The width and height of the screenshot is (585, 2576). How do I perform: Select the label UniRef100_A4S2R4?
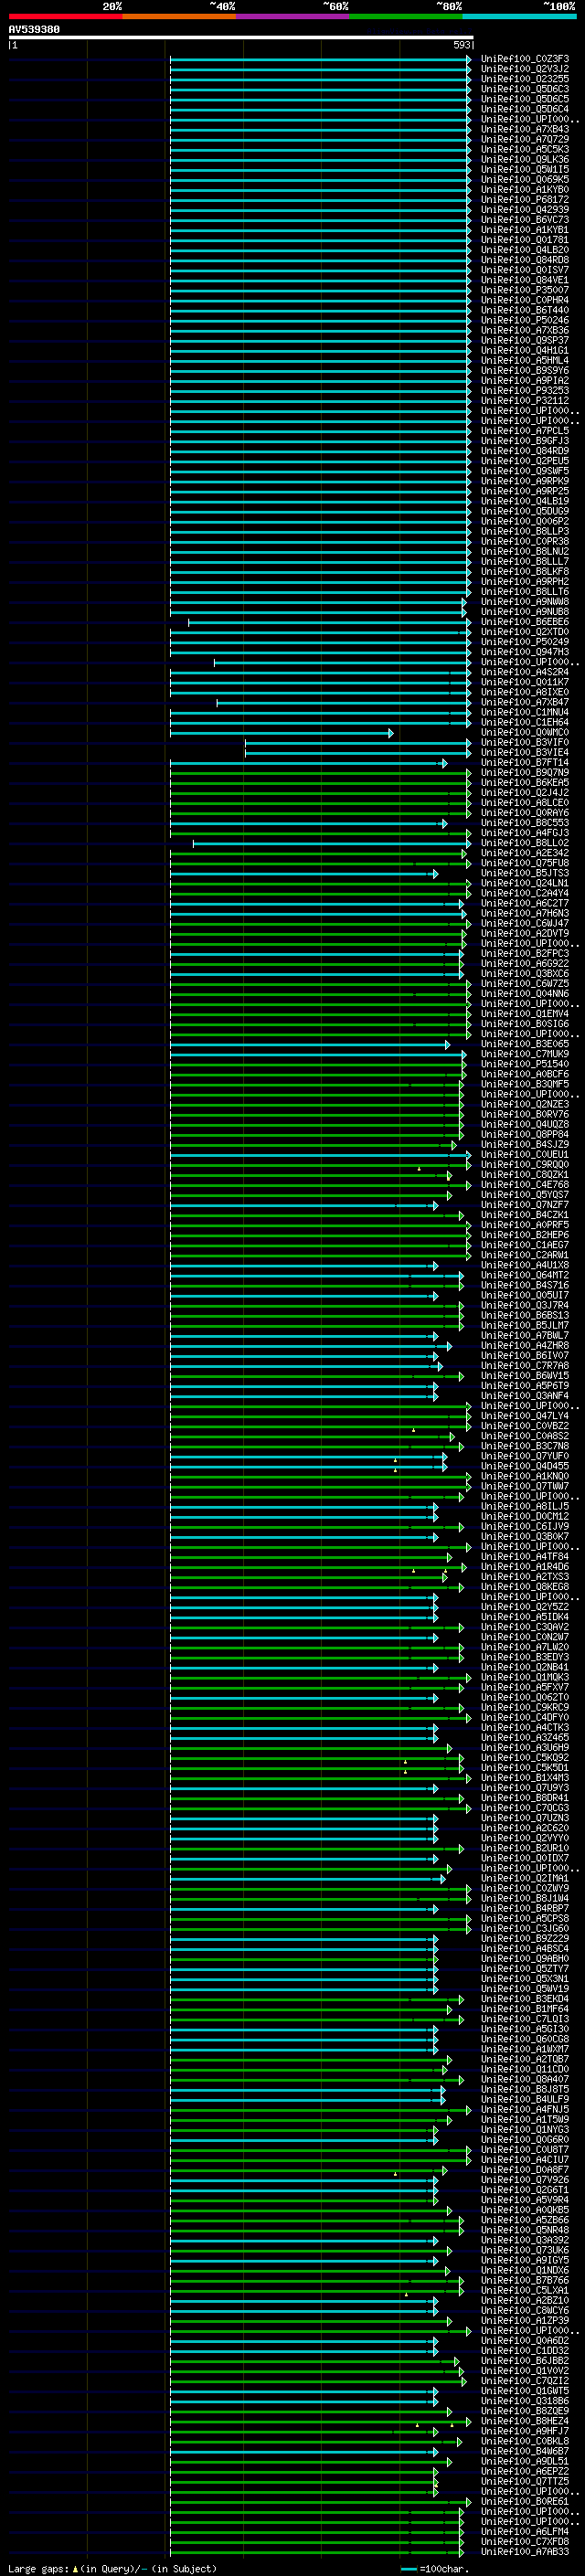[x=525, y=672]
